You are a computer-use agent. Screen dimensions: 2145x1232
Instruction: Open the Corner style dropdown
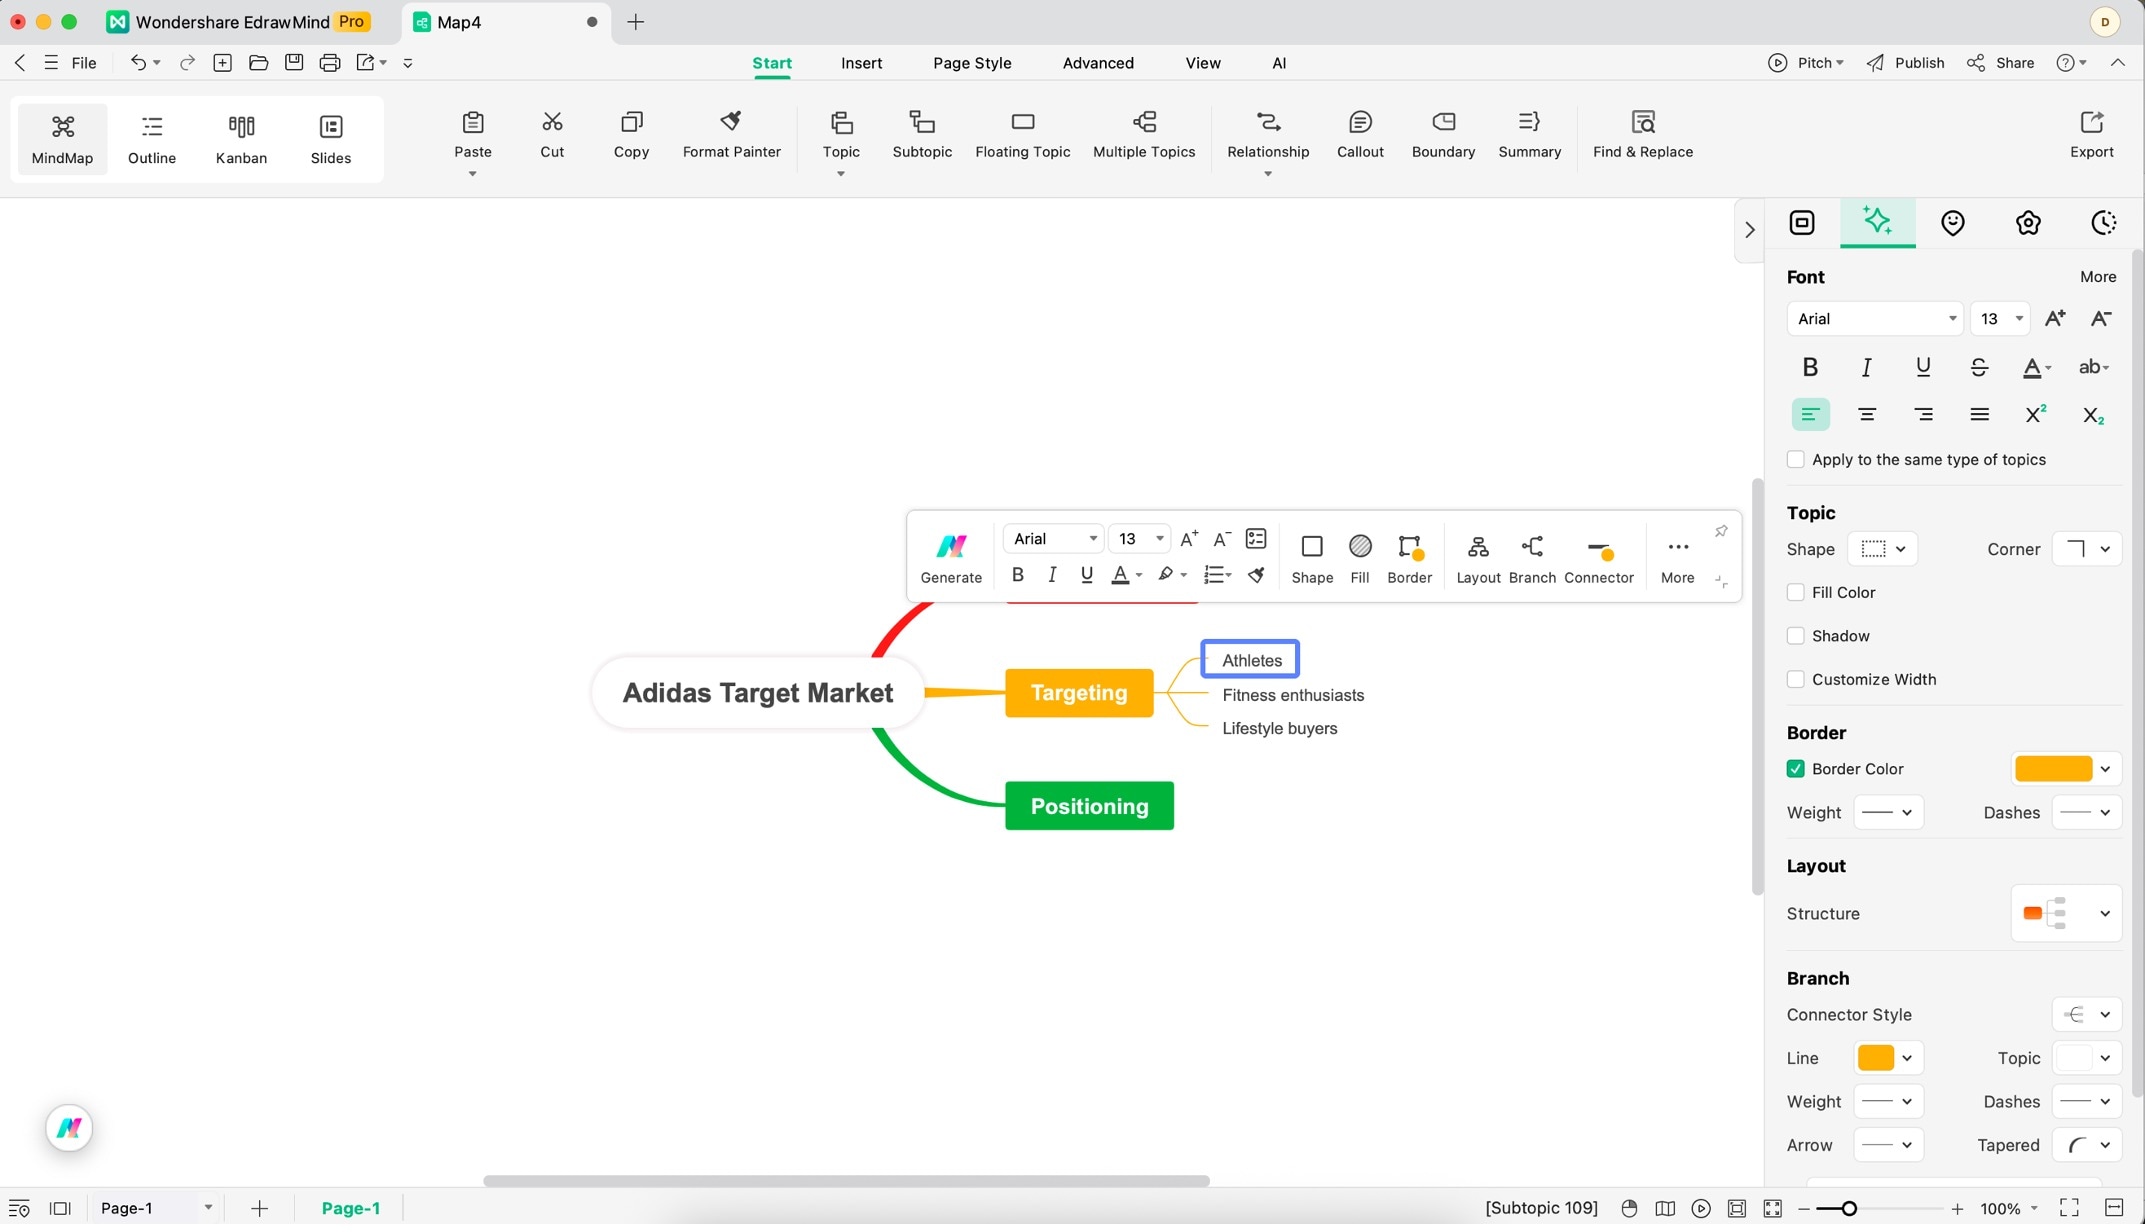point(2087,549)
